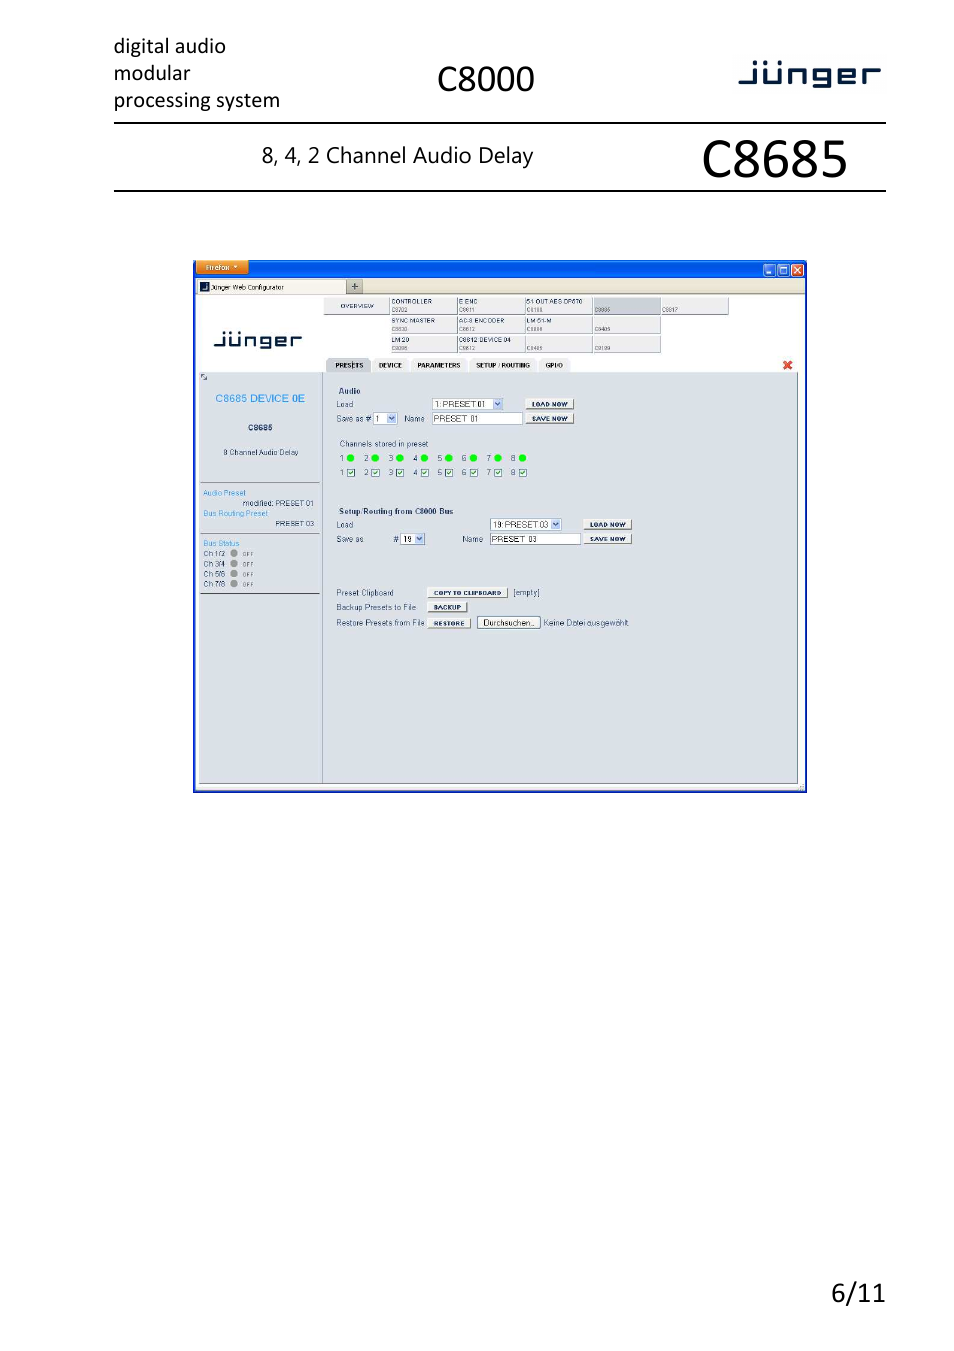Toggle channel 5 stored-in-preset checkbox
The width and height of the screenshot is (954, 1351).
pos(449,473)
